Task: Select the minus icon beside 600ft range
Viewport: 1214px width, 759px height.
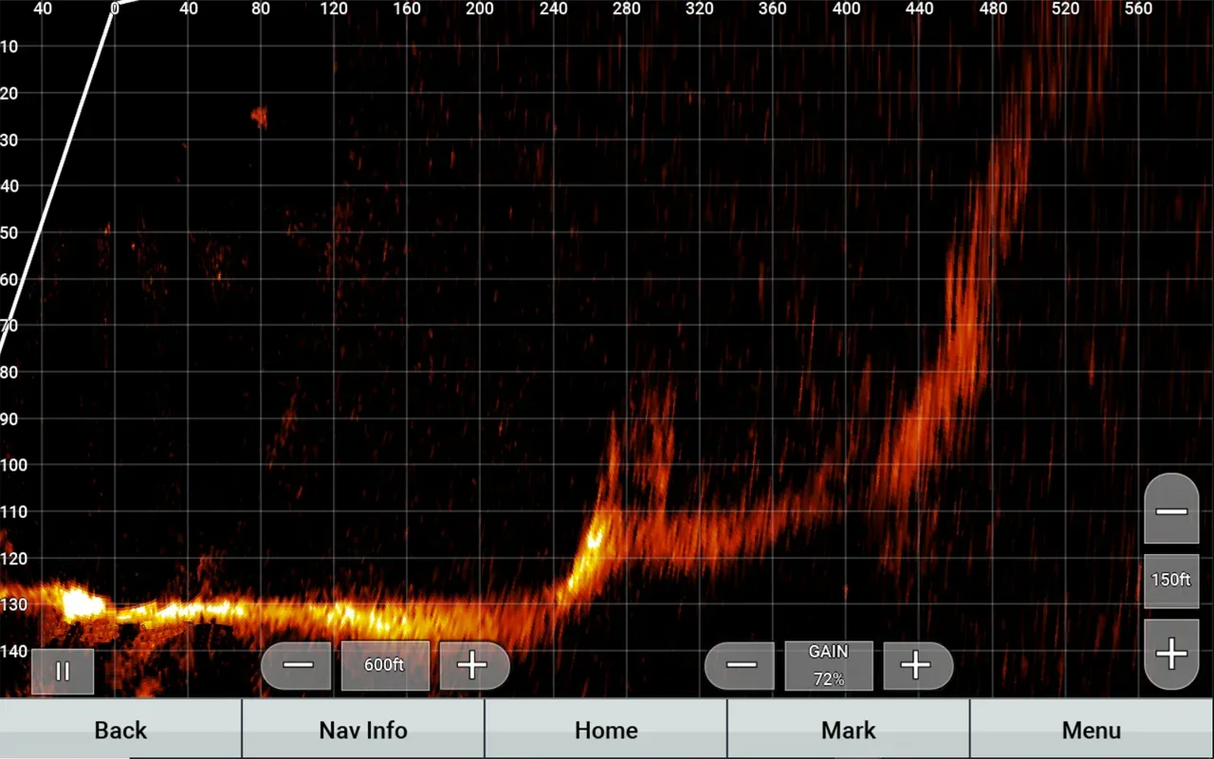Action: tap(297, 665)
